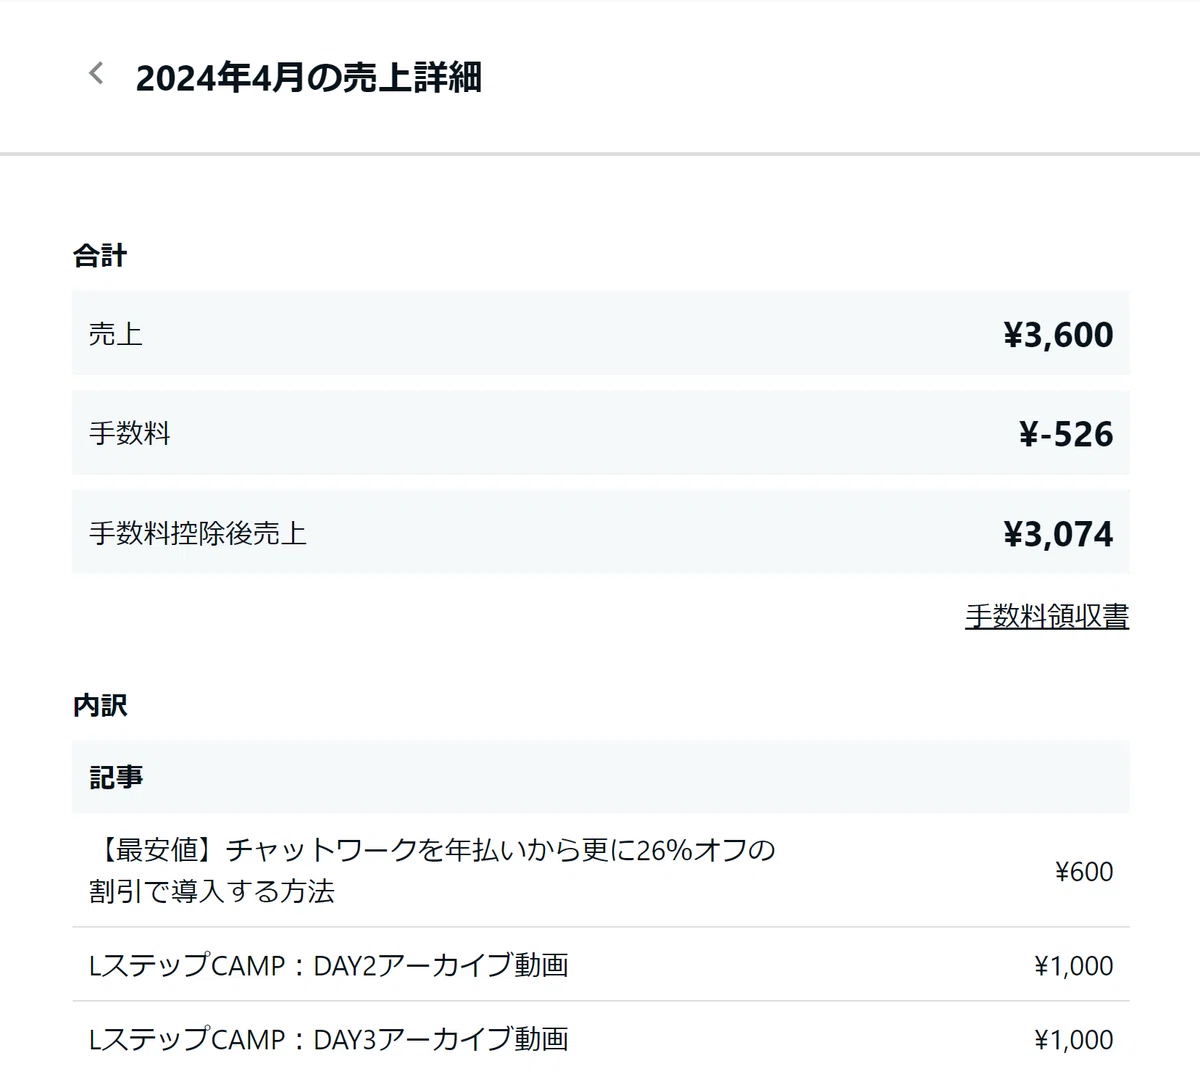This screenshot has width=1200, height=1074.
Task: Click the ¥1,000 amount for DAY2
Action: (x=1074, y=965)
